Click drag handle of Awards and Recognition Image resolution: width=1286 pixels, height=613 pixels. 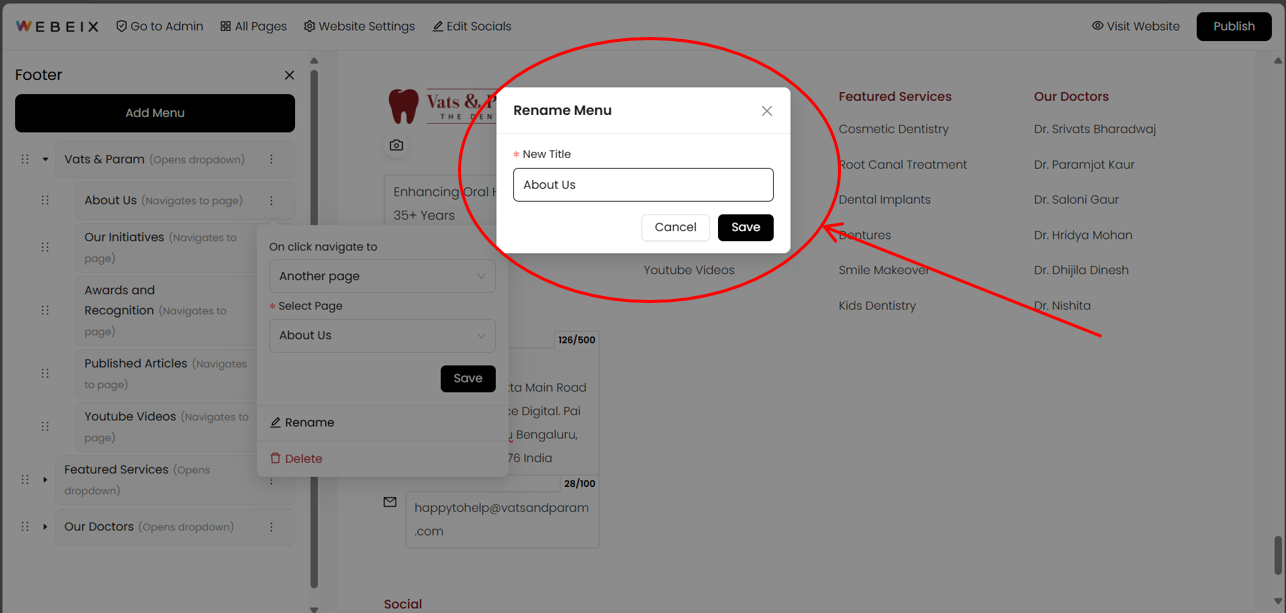click(x=45, y=310)
